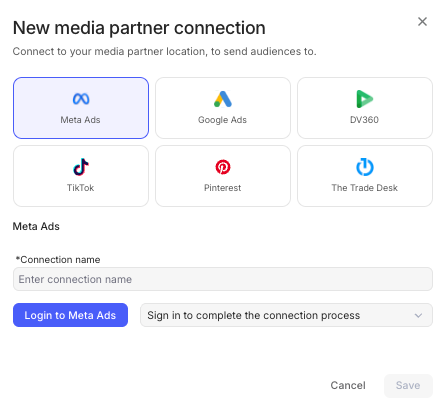Viewport: 443px width, 409px height.
Task: Switch to the Pinterest card label
Action: coord(222,188)
